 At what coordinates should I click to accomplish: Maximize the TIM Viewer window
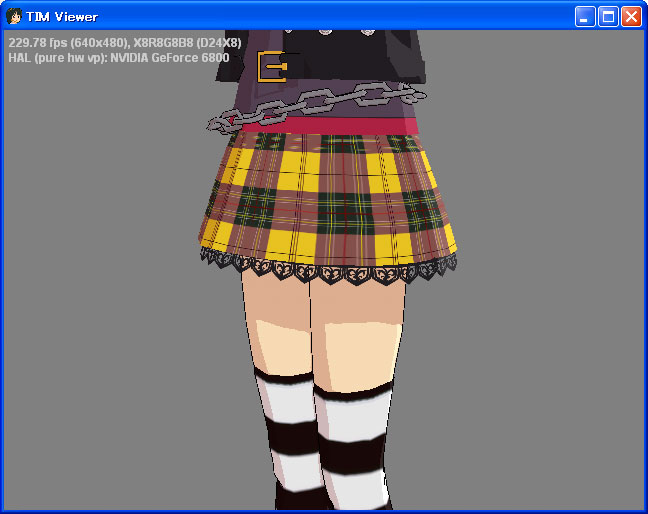click(608, 17)
